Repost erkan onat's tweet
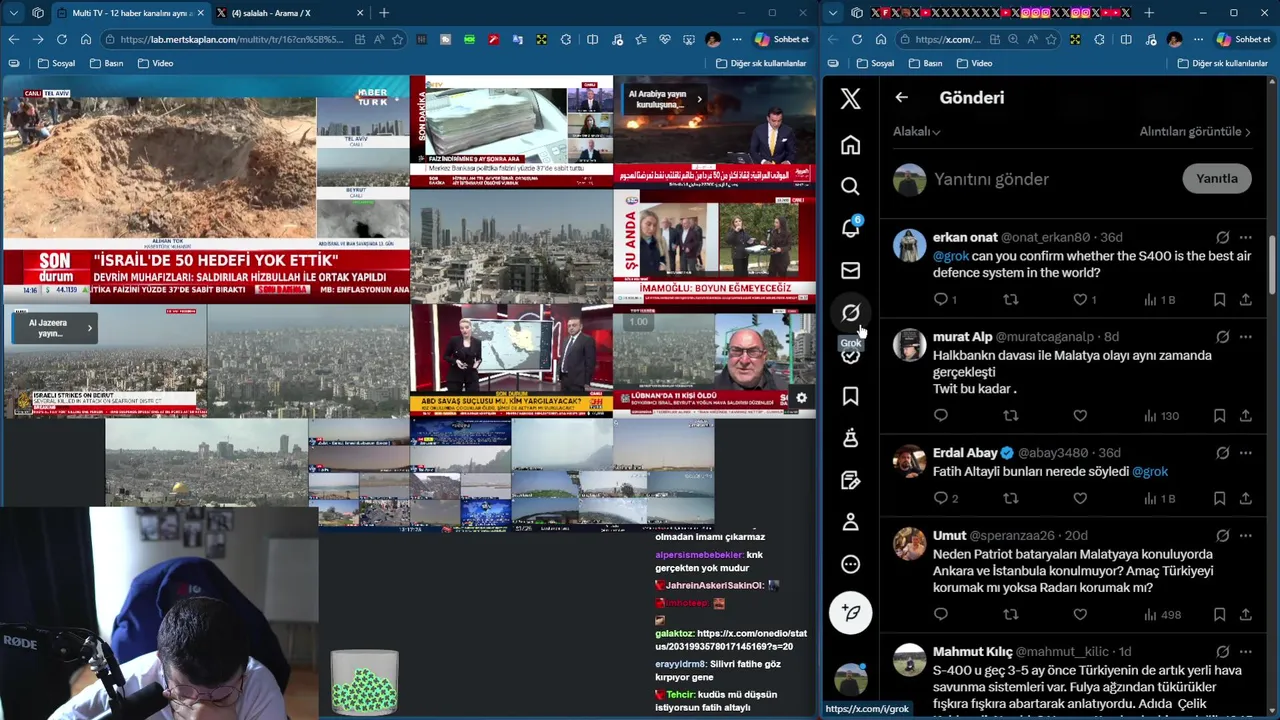This screenshot has height=720, width=1280. click(x=1010, y=299)
